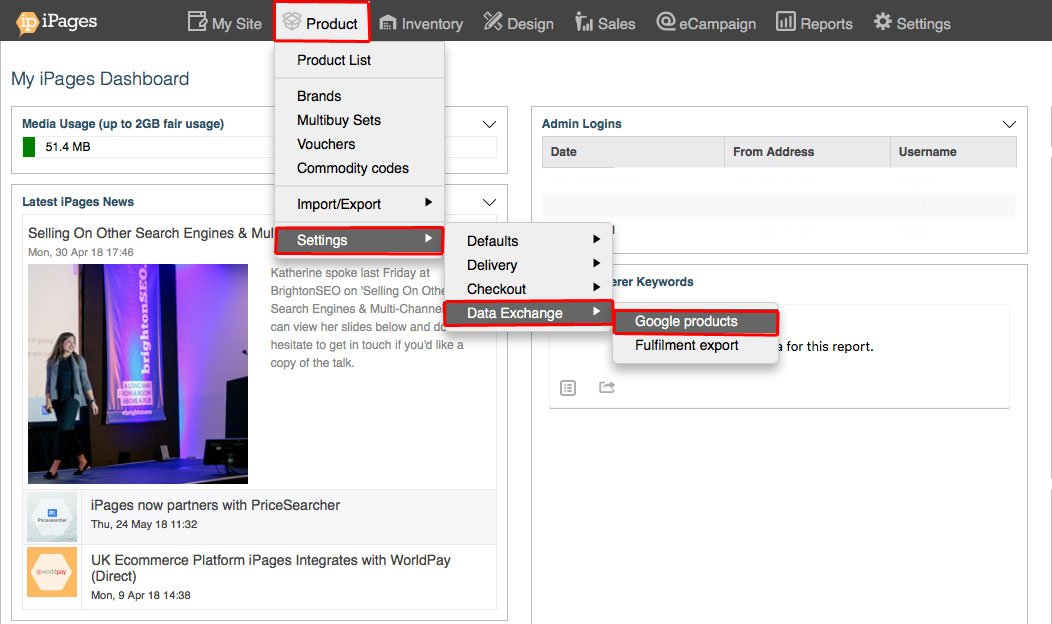Click the '51.4 MB' usage value
The image size is (1052, 624).
click(68, 147)
